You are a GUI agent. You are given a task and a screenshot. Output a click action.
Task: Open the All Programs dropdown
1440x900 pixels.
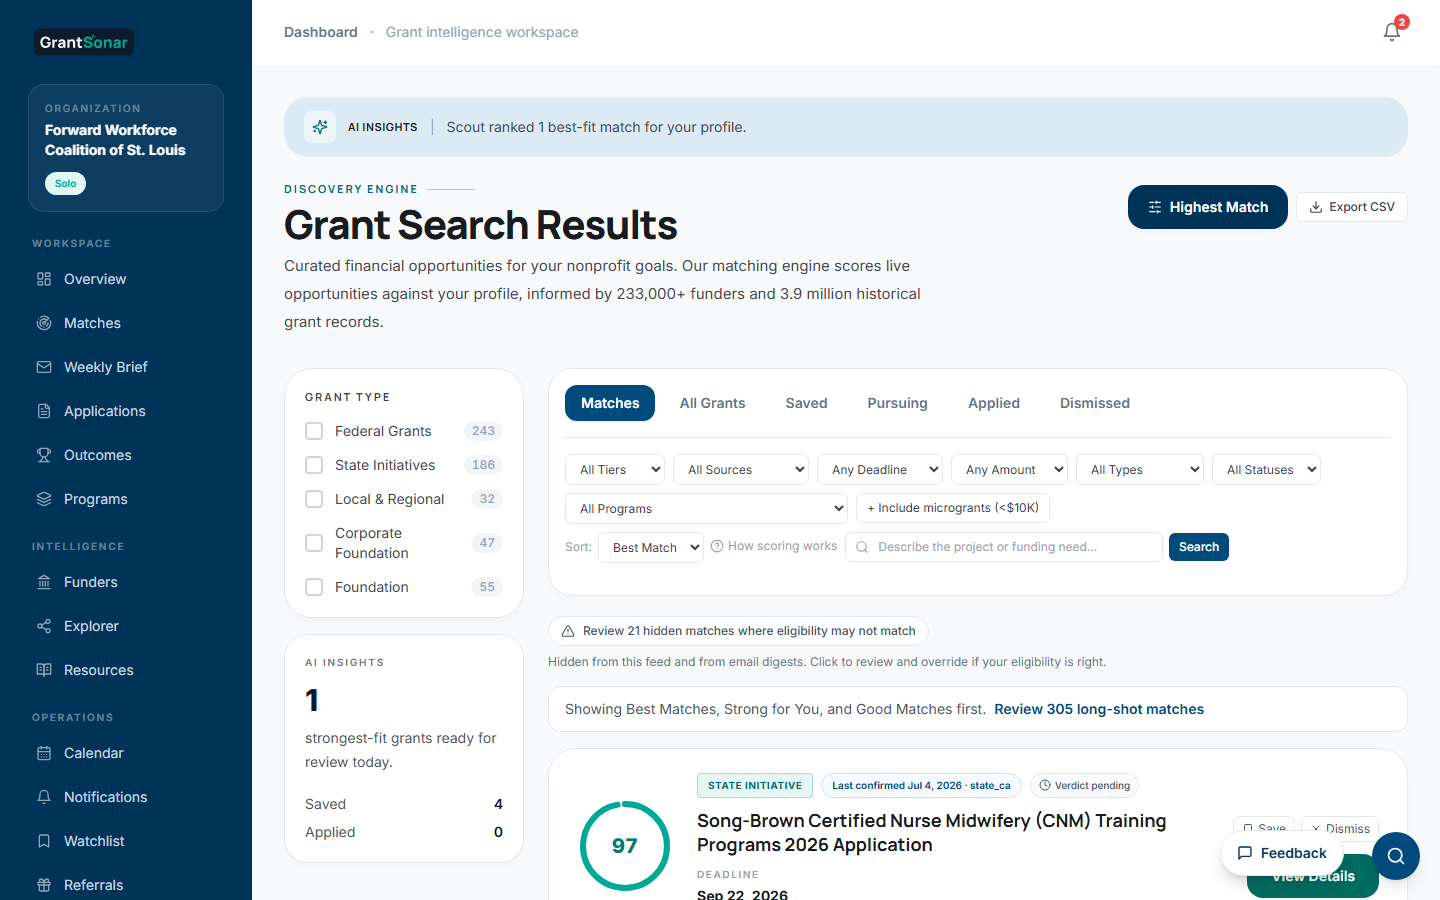click(x=707, y=509)
